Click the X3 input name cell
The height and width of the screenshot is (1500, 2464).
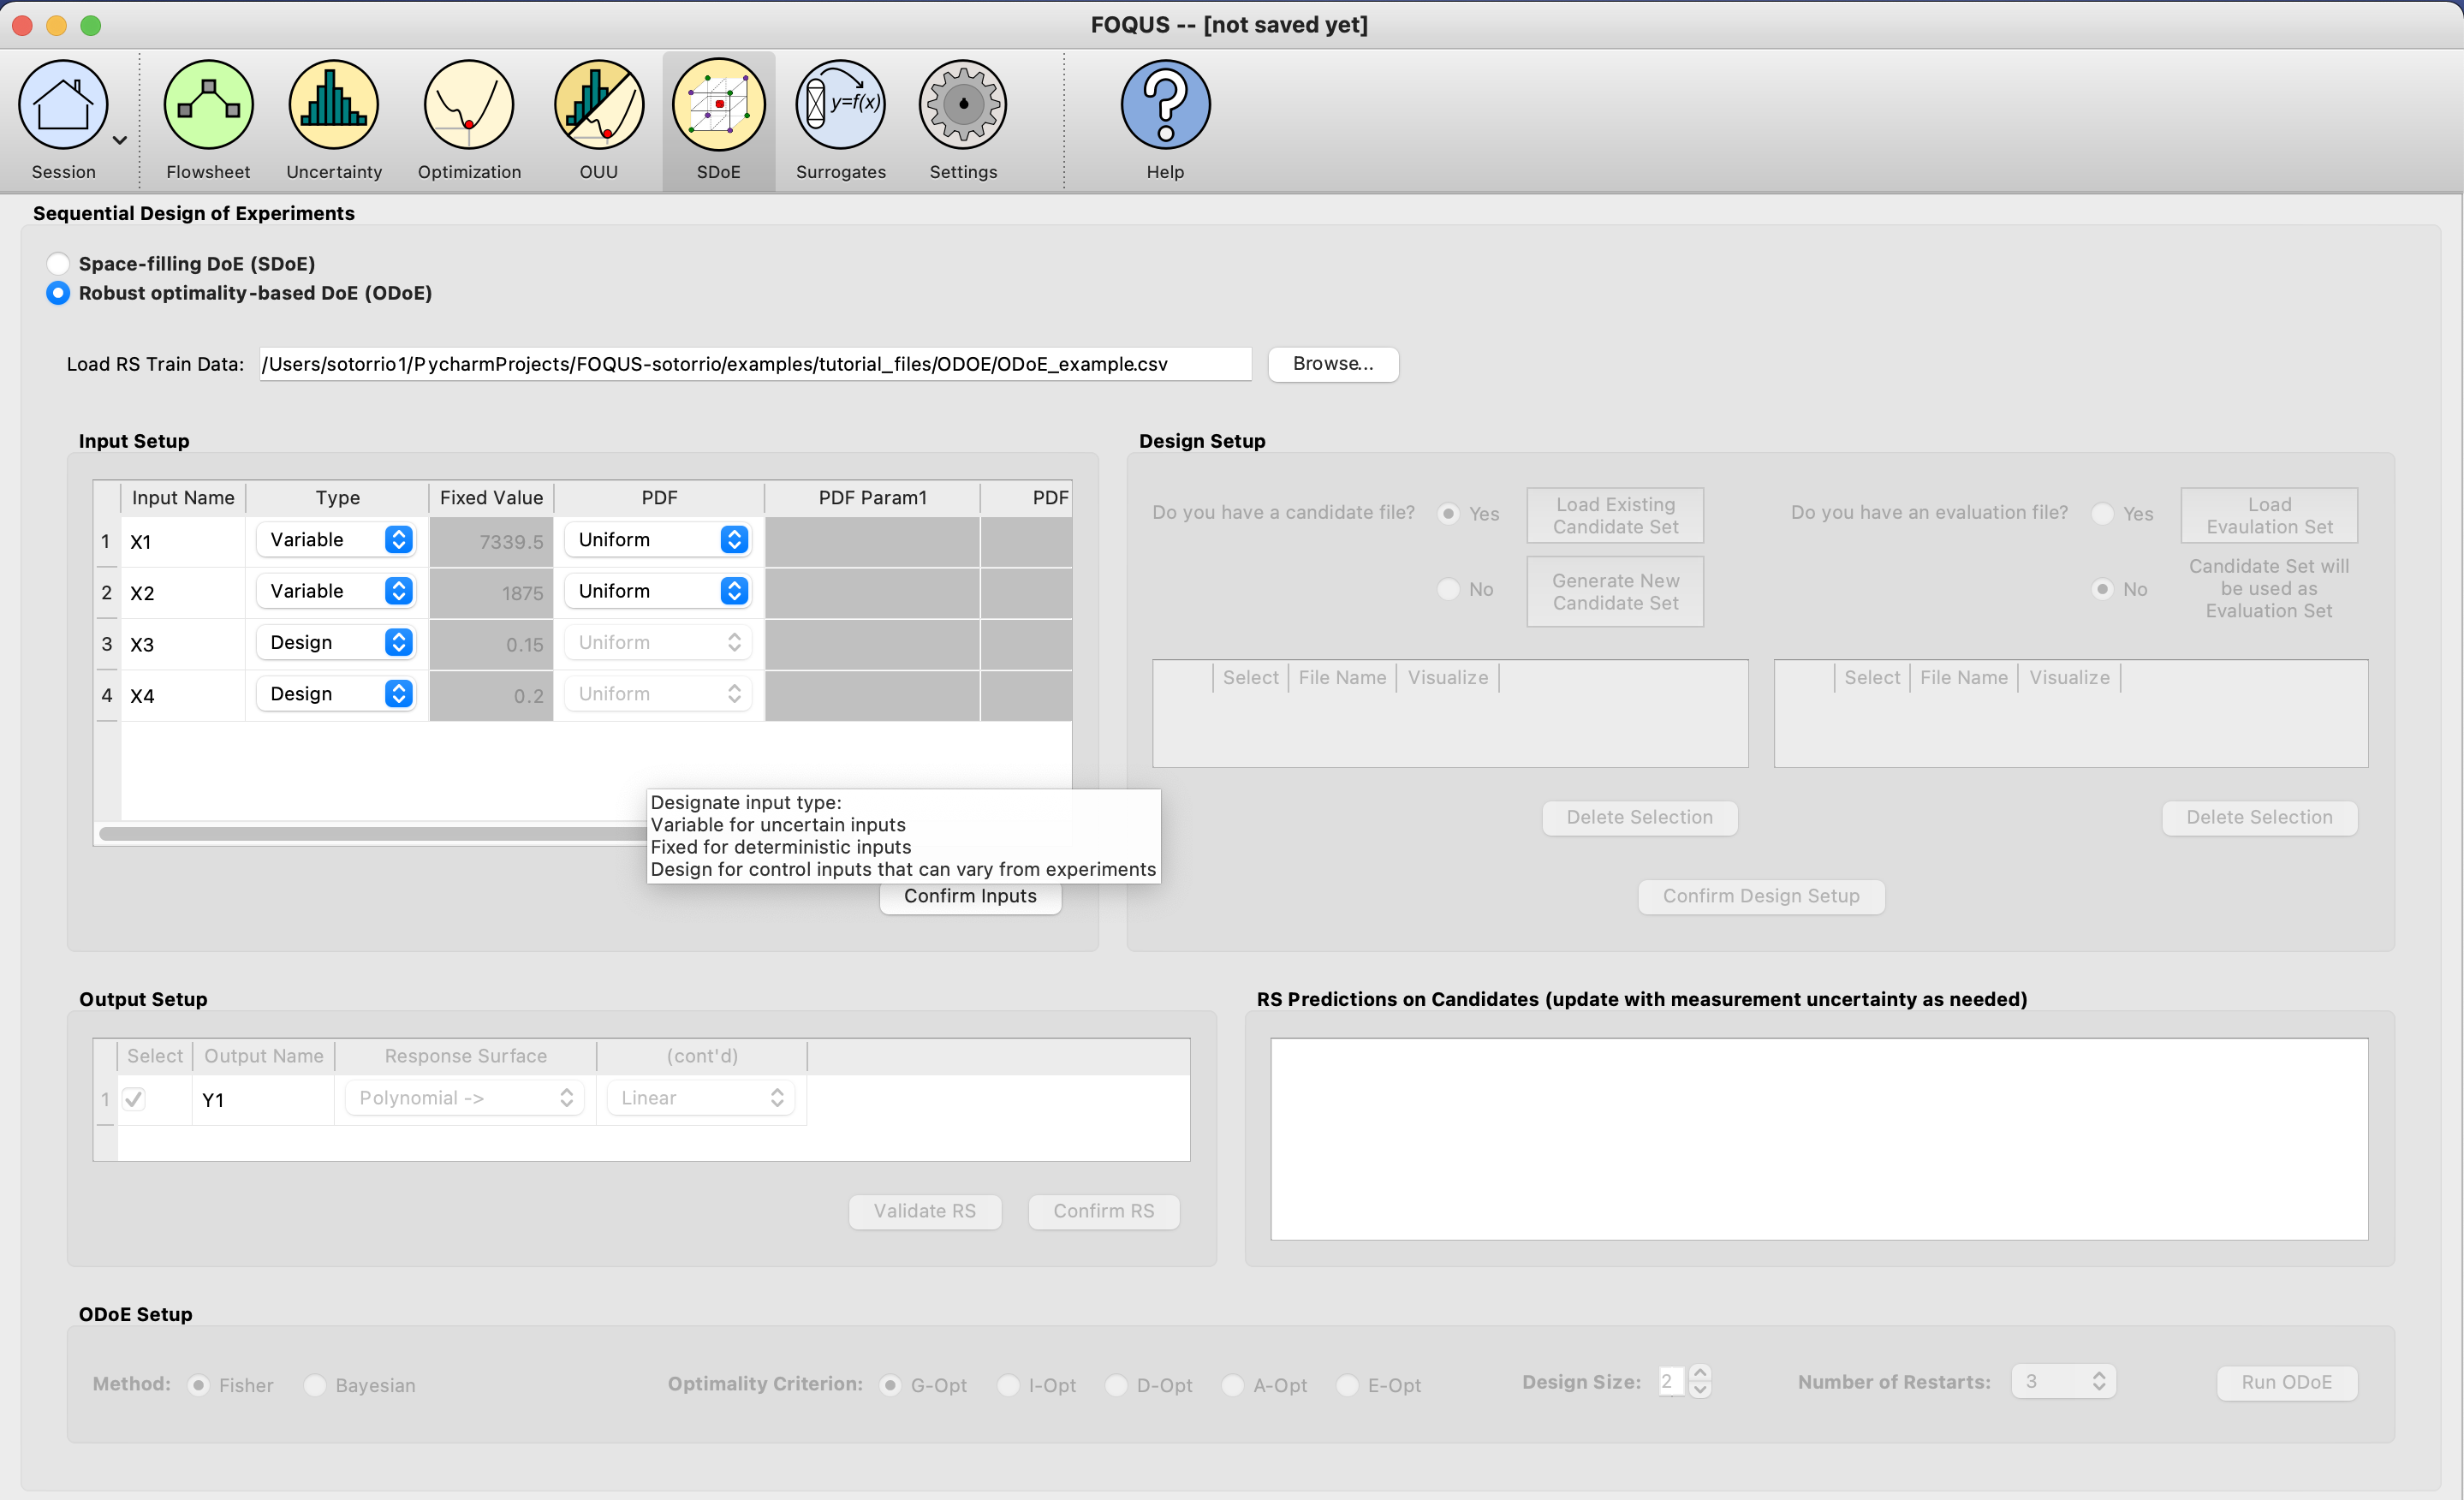(x=183, y=644)
